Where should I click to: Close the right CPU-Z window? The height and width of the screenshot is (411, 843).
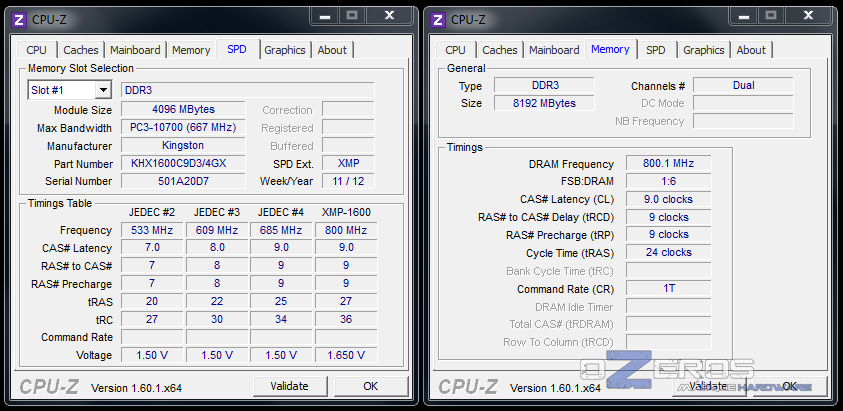click(x=809, y=16)
